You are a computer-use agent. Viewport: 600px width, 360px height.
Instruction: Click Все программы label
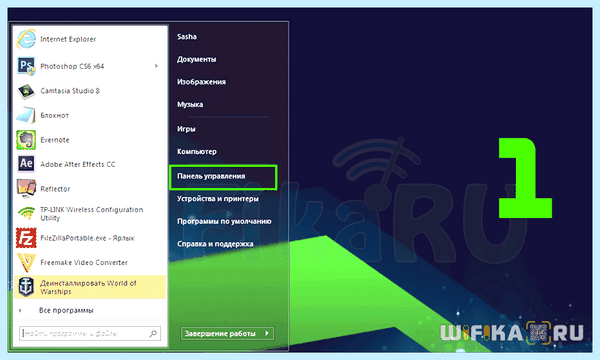point(66,310)
